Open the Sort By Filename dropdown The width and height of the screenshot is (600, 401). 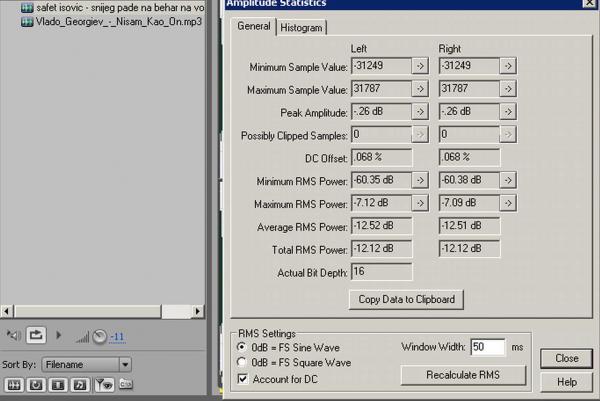pos(125,364)
